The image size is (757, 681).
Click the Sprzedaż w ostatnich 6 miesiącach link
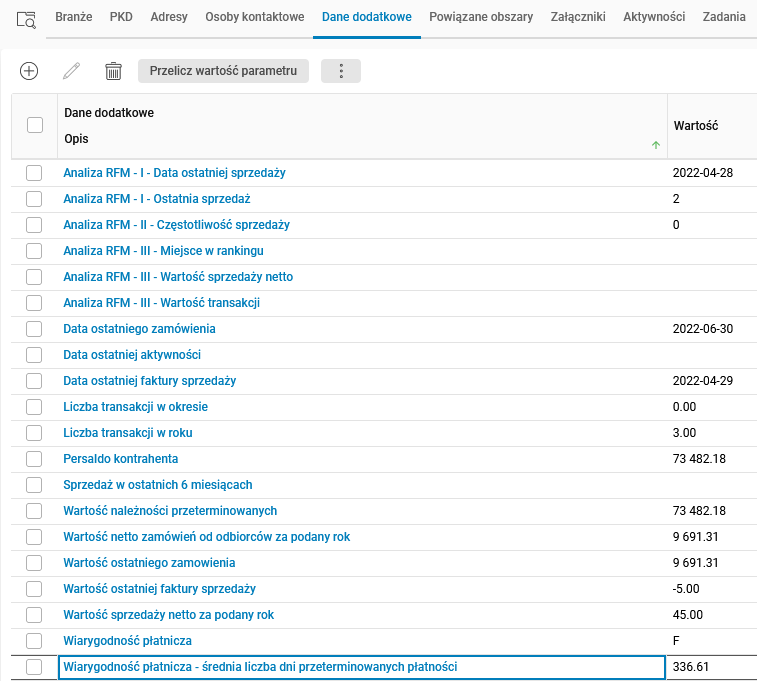158,485
